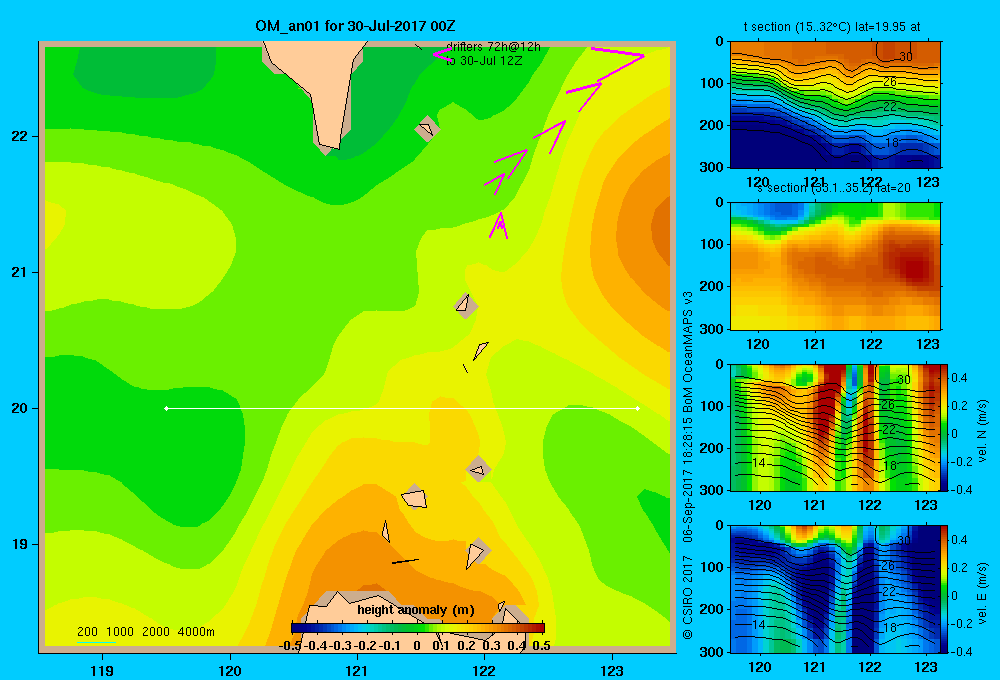Click longitude label 123 below the main map
The height and width of the screenshot is (680, 1000).
[x=612, y=670]
